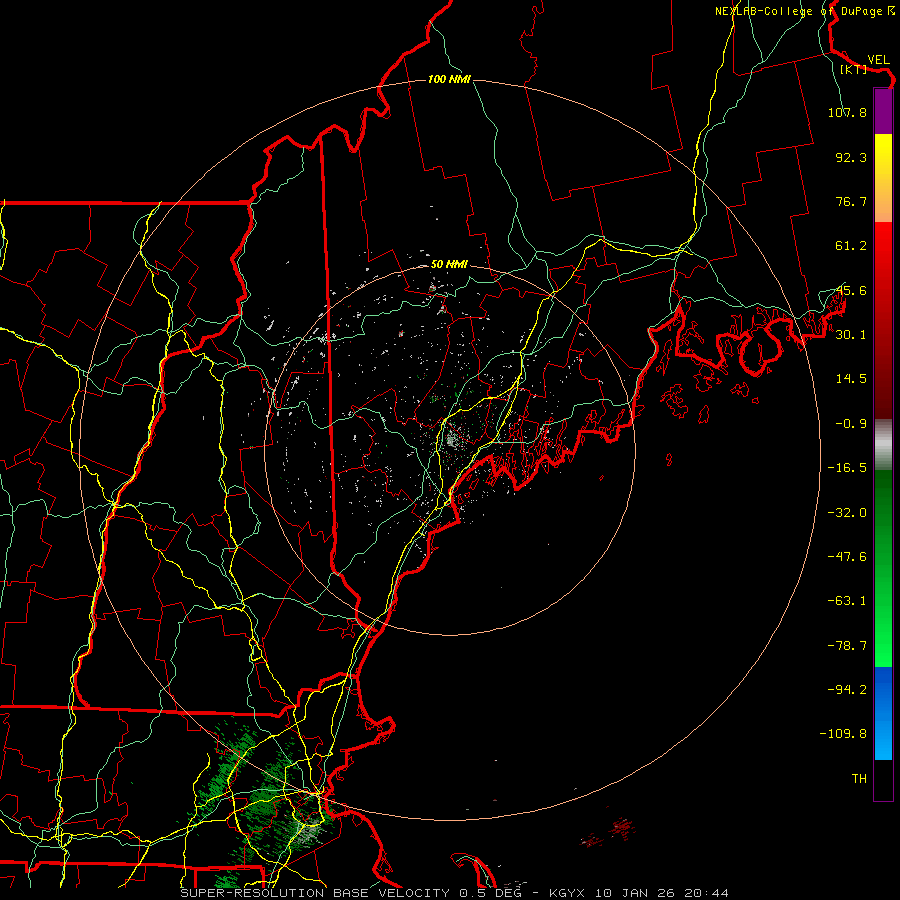Click the VEL legend title
The image size is (900, 900).
pyautogui.click(x=878, y=60)
